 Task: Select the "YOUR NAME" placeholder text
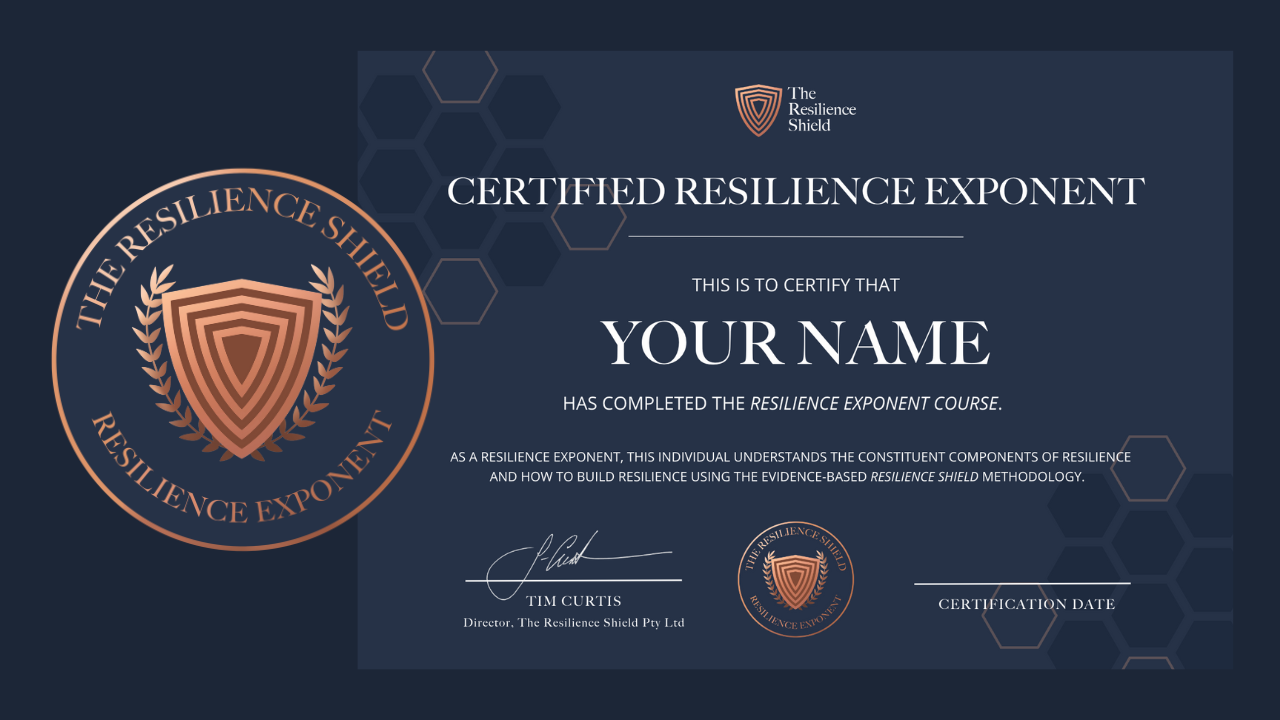(x=796, y=342)
